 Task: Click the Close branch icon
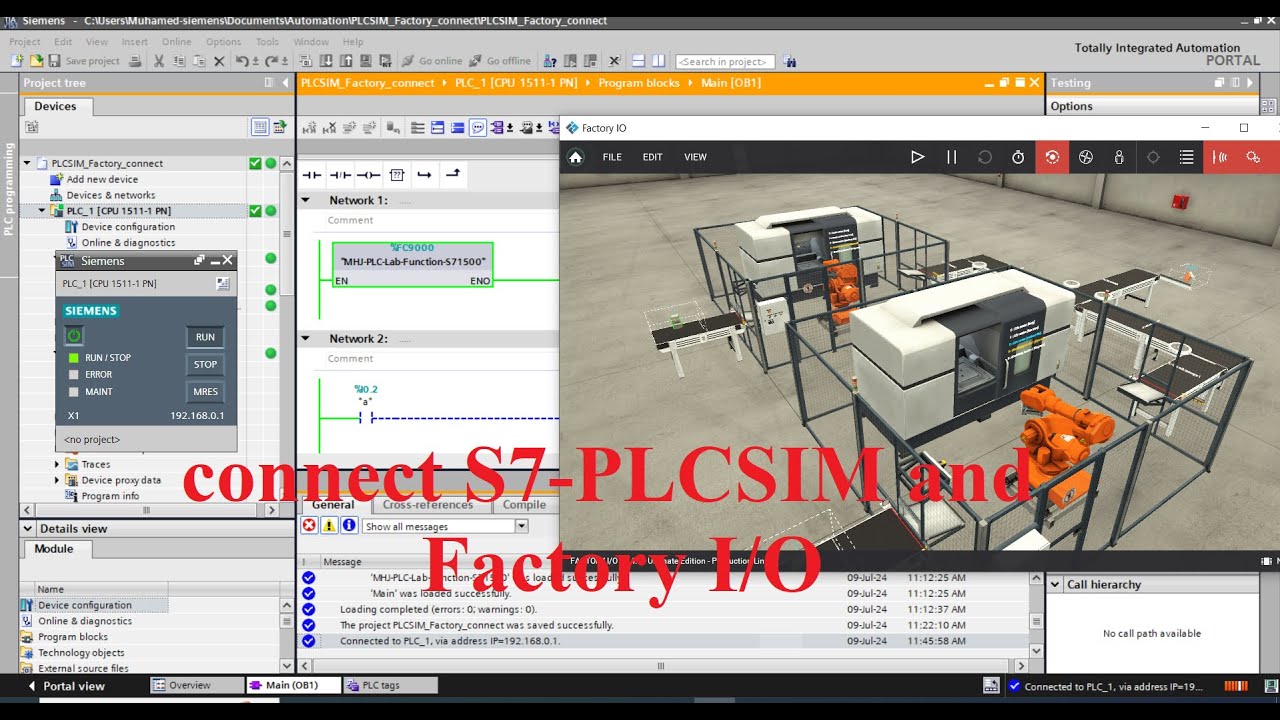pos(453,175)
